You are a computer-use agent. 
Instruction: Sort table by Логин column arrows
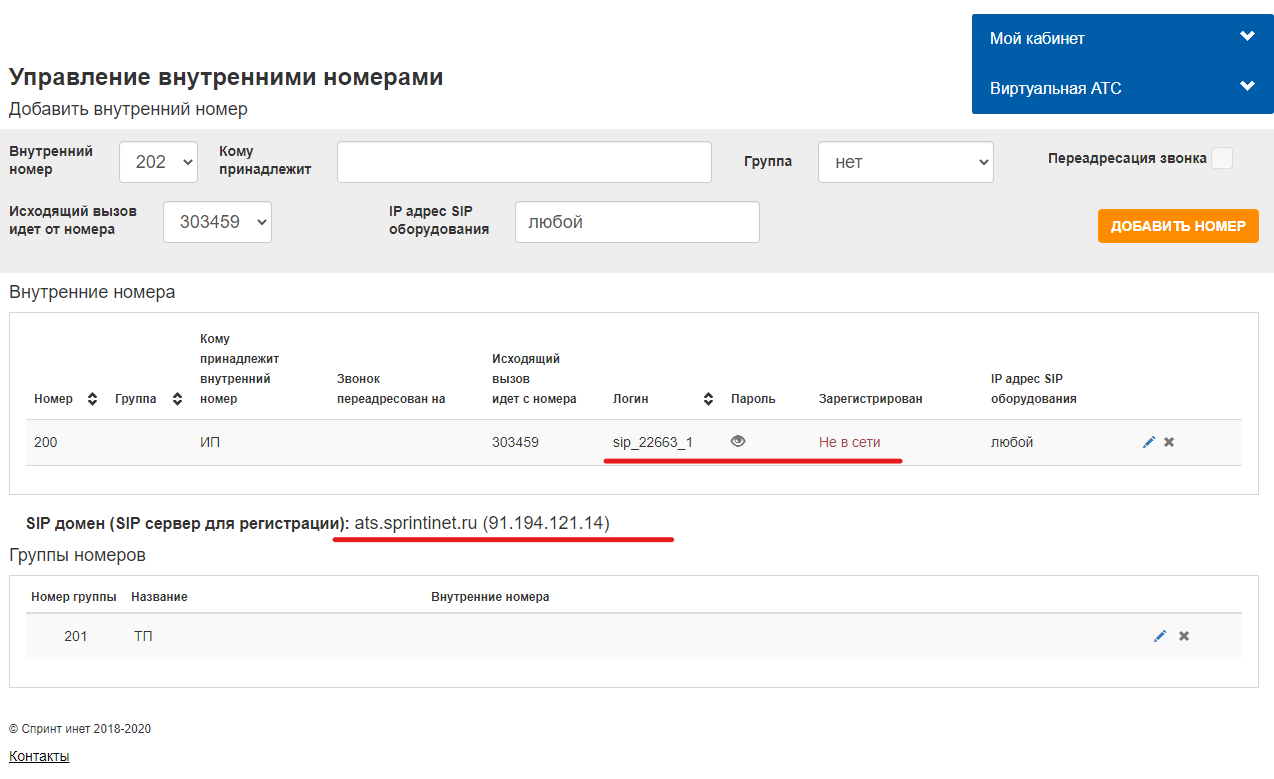point(708,399)
